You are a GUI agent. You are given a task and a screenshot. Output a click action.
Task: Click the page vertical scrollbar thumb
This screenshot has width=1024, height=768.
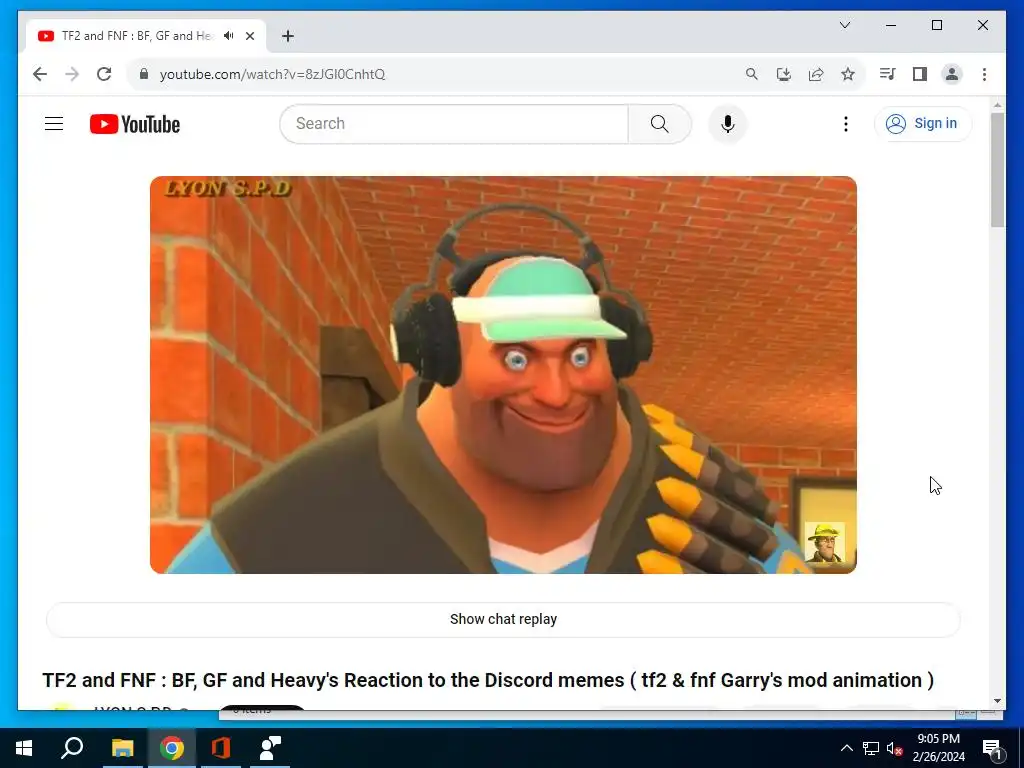click(x=997, y=170)
